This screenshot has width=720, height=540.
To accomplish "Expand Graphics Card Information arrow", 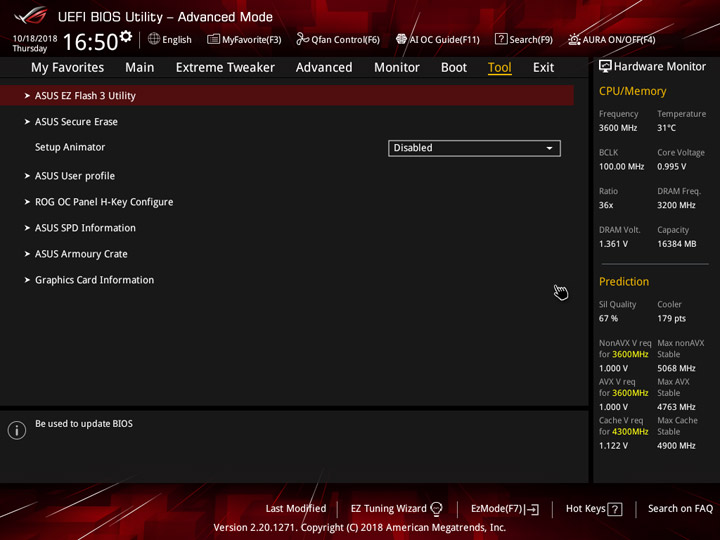I will coord(27,280).
